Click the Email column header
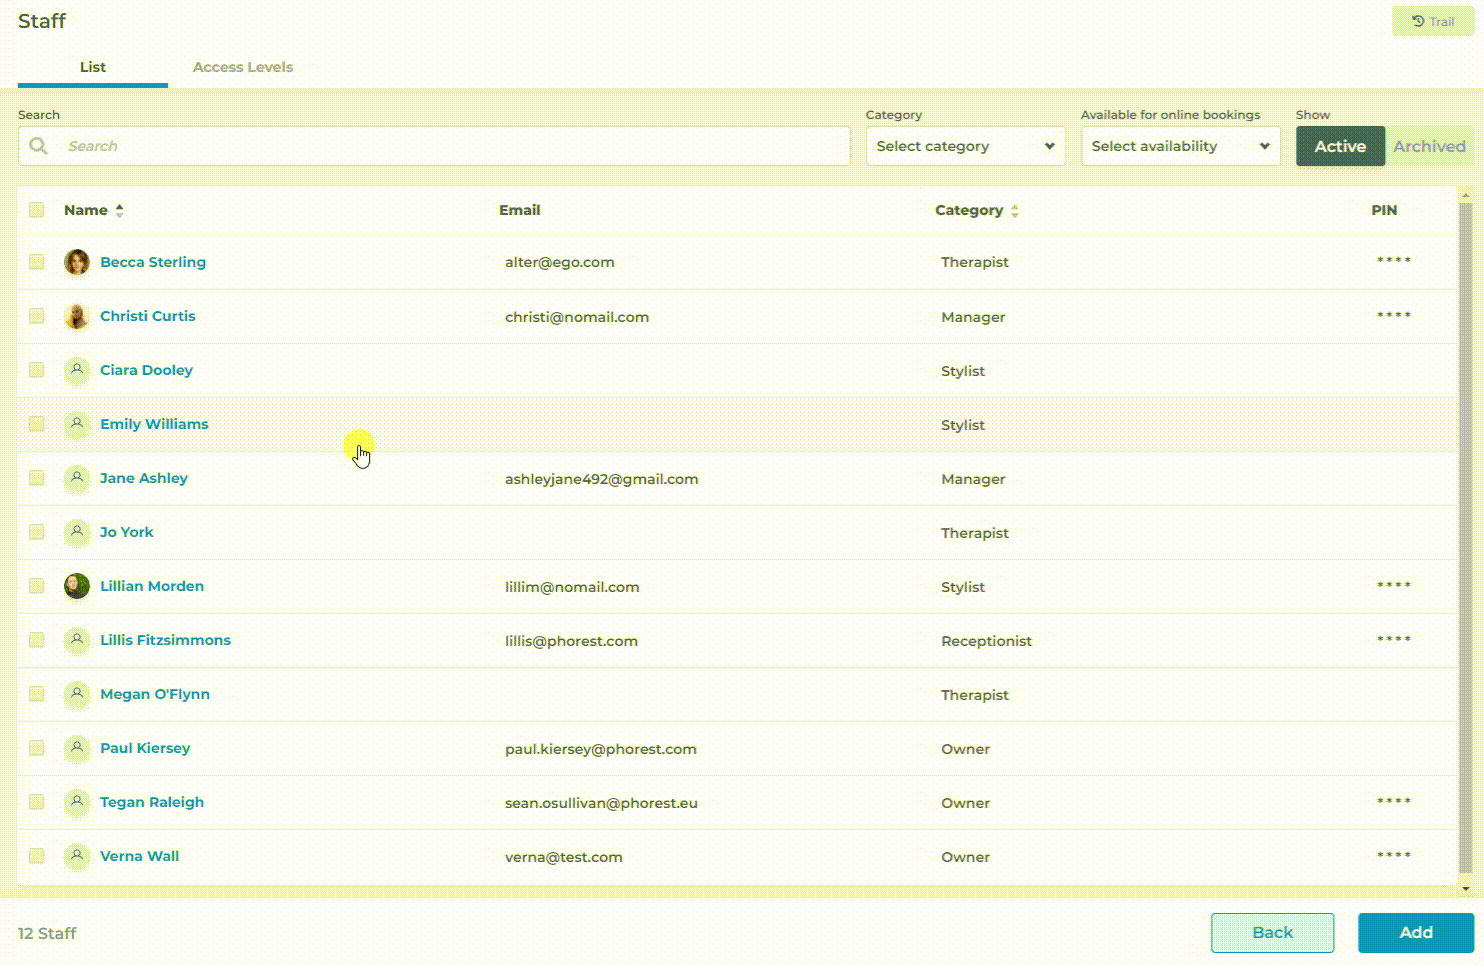 coord(520,210)
